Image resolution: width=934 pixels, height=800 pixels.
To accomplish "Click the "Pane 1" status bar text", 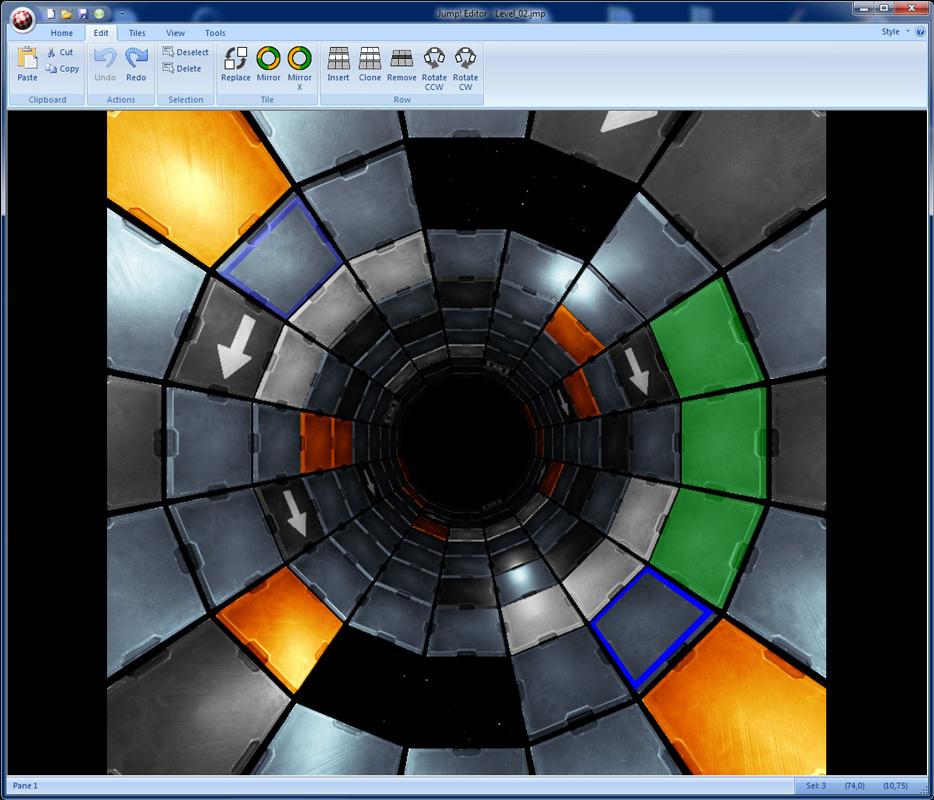I will click(25, 785).
